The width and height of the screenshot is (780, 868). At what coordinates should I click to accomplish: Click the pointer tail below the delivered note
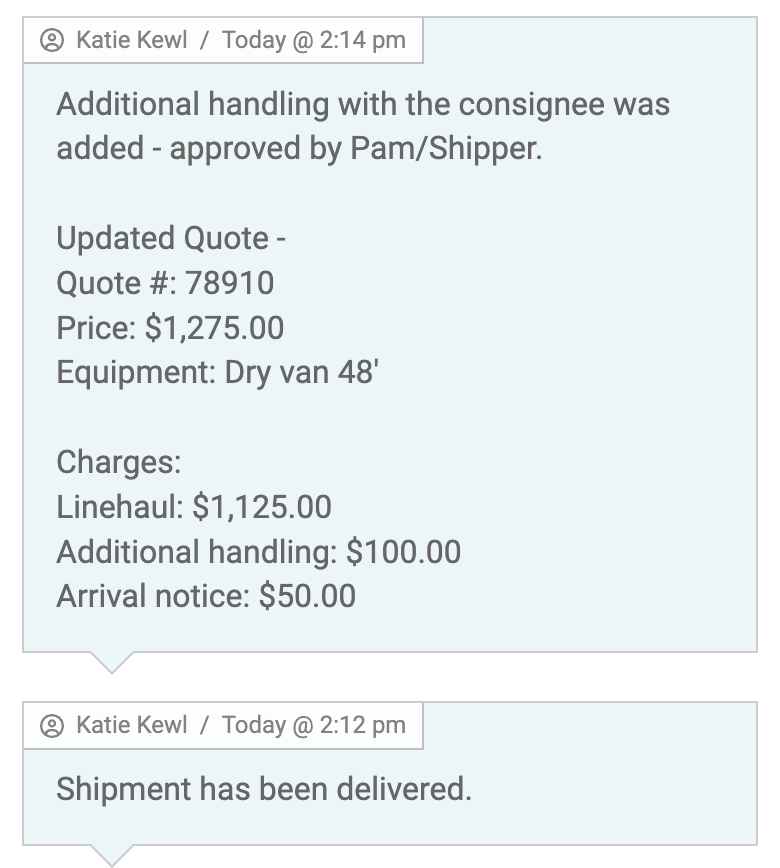pyautogui.click(x=111, y=854)
